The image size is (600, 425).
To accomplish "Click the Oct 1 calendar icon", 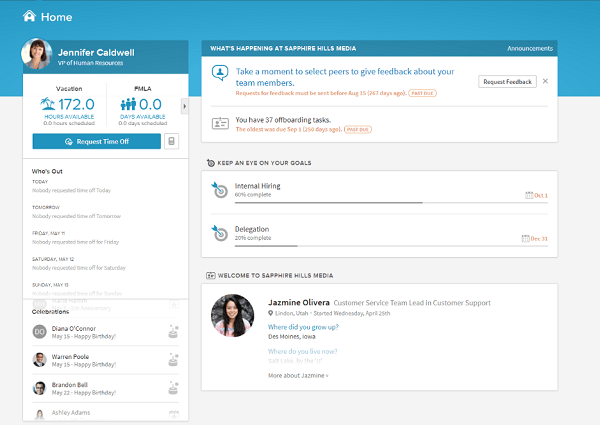I will [529, 195].
